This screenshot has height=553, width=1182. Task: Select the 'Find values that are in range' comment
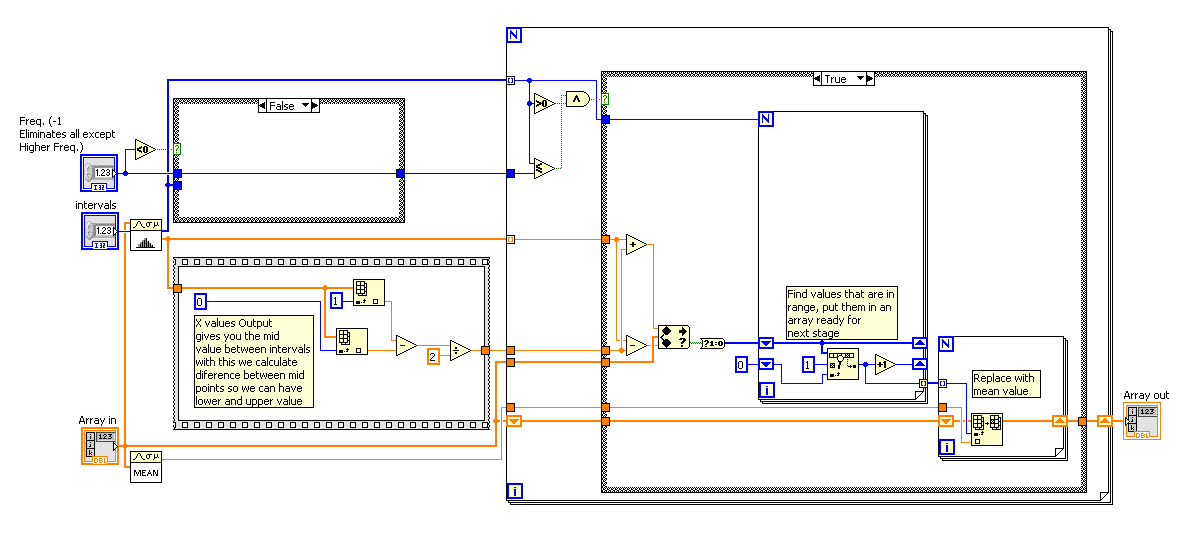point(842,313)
